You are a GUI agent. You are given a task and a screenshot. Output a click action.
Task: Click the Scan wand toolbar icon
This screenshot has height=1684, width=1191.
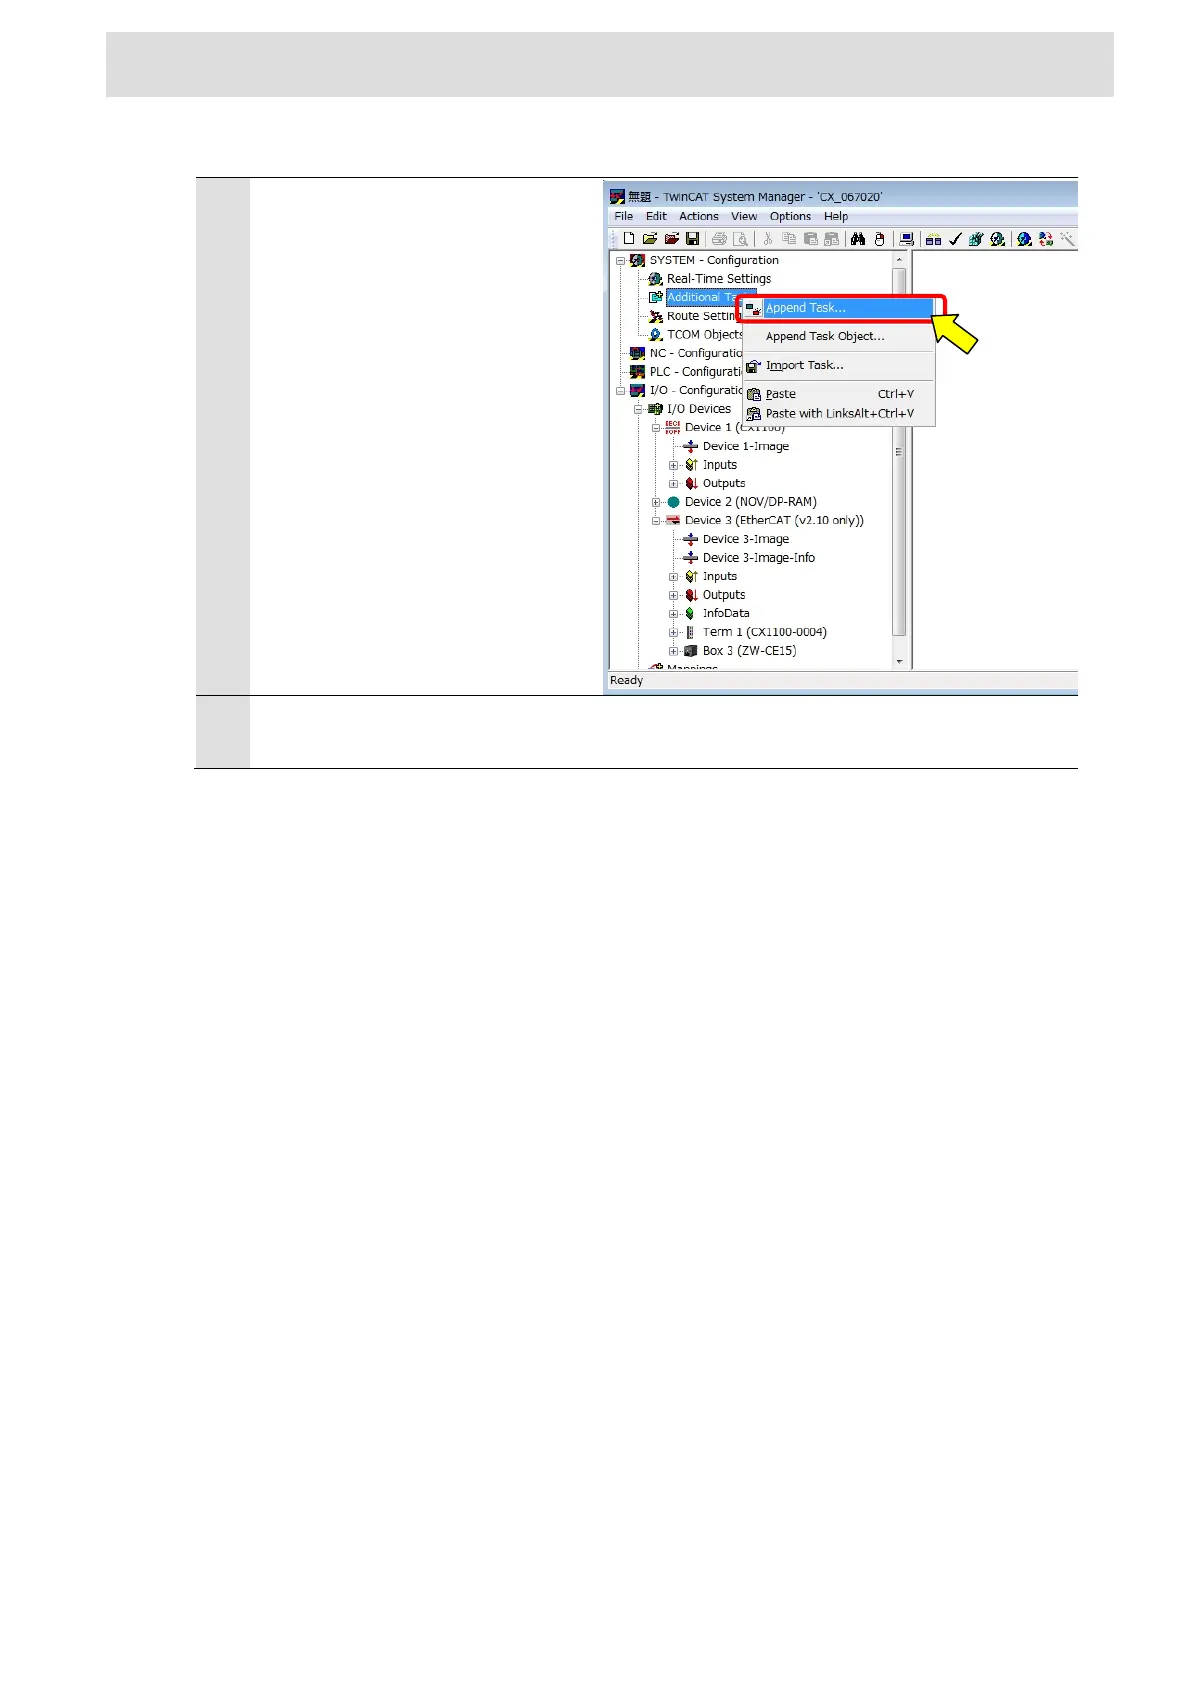(x=1067, y=239)
